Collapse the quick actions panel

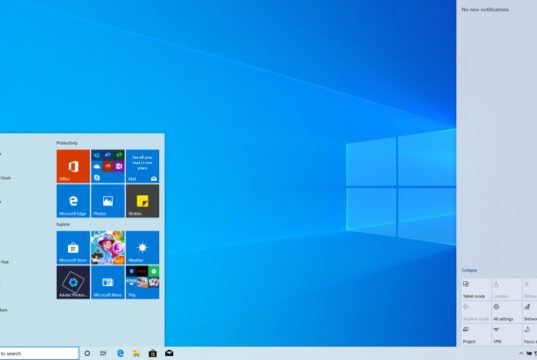tap(469, 270)
